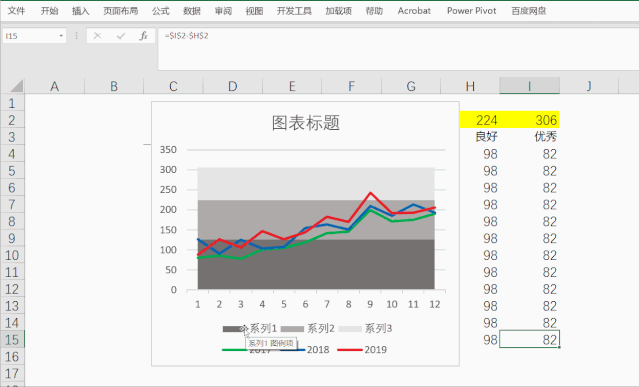Click vertical axis label 350
Viewport: 639px width, 387px height.
pyautogui.click(x=168, y=150)
